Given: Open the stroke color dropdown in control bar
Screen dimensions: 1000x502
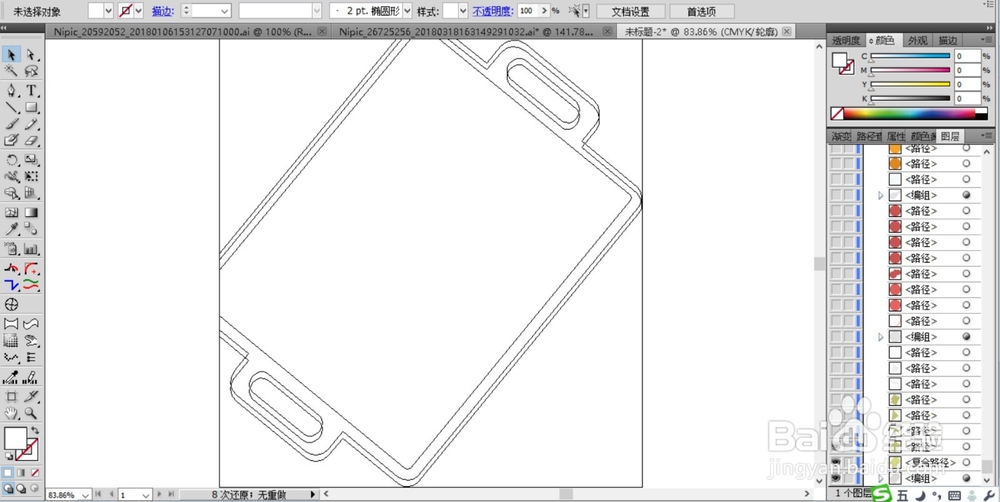Looking at the screenshot, I should pos(138,11).
